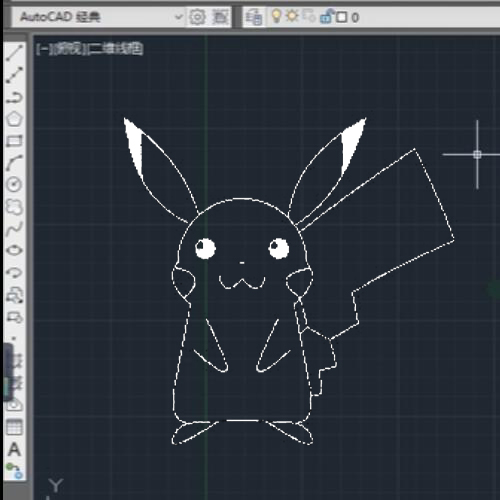Select the Line draw tool
Image resolution: width=500 pixels, height=500 pixels.
pos(14,53)
